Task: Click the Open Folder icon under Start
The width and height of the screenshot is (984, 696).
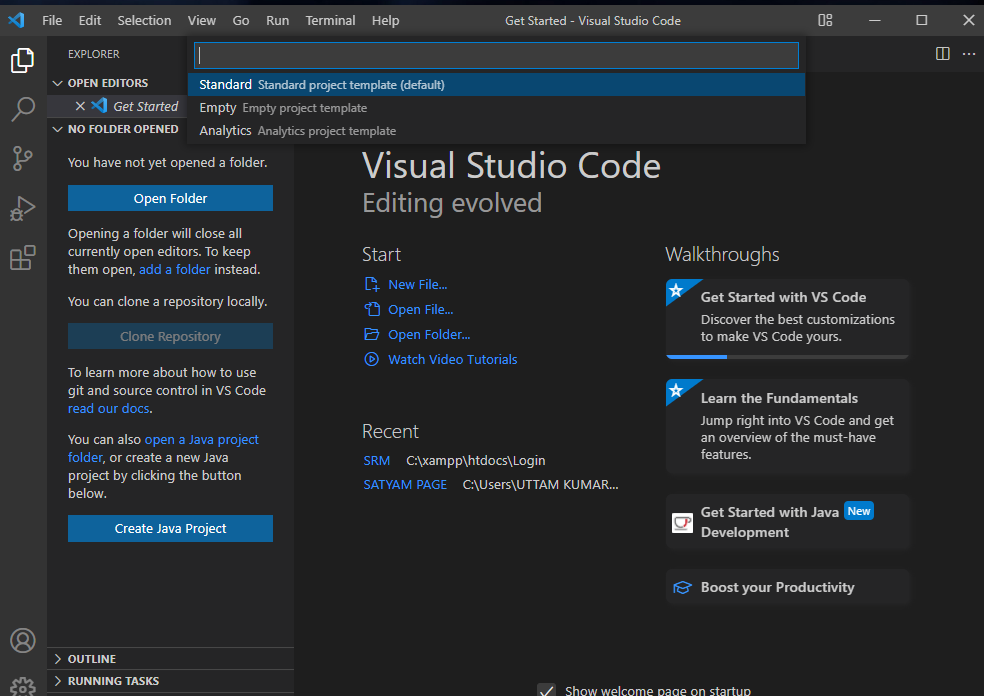Action: (372, 334)
